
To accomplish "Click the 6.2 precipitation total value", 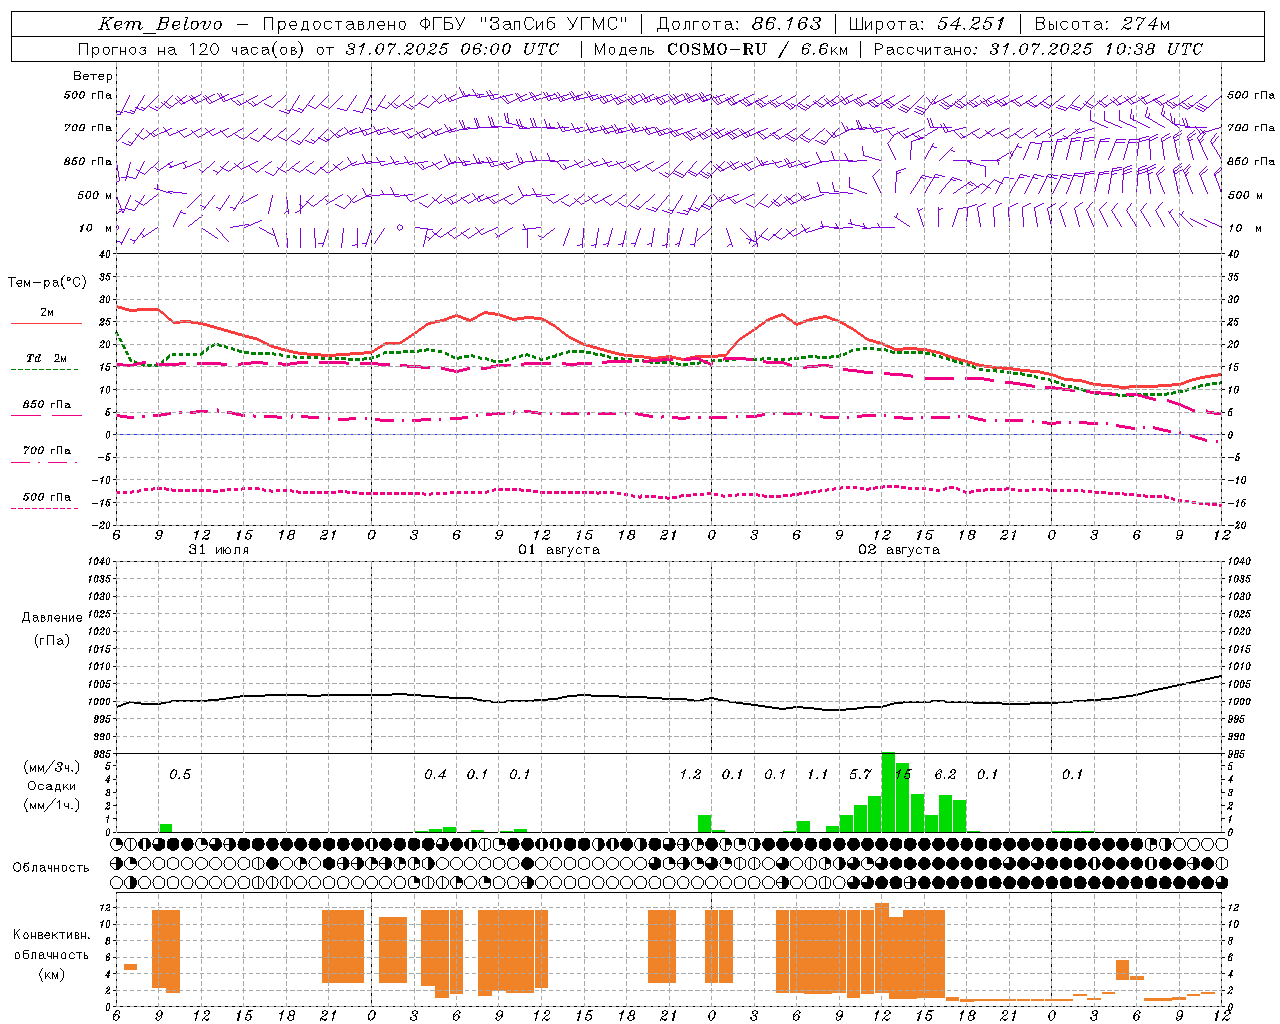I will (945, 774).
